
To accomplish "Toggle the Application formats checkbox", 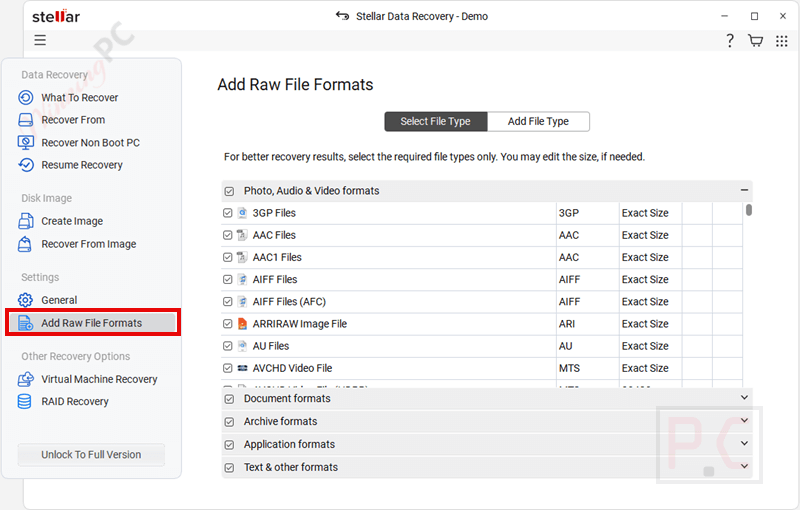I will [x=230, y=445].
